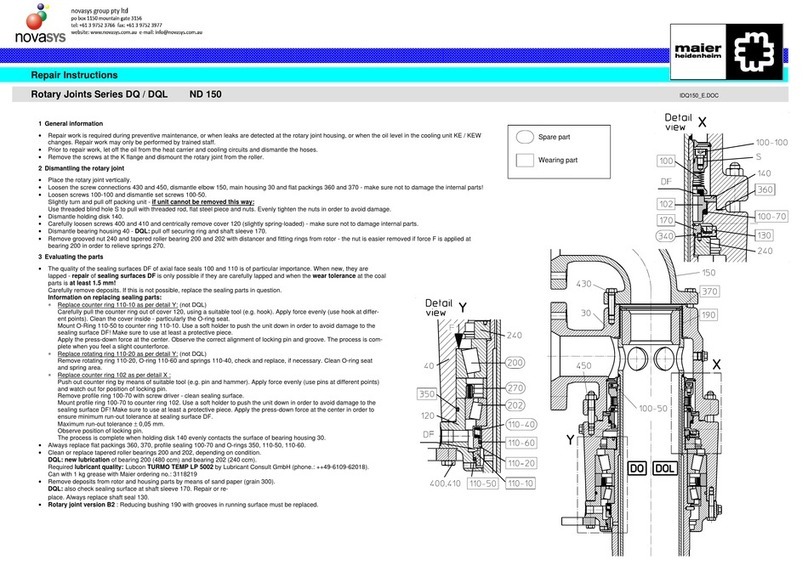Click 'TURMO TEMP LP 5002' lubricant name
Screen dimensions: 808x571
click(180, 467)
